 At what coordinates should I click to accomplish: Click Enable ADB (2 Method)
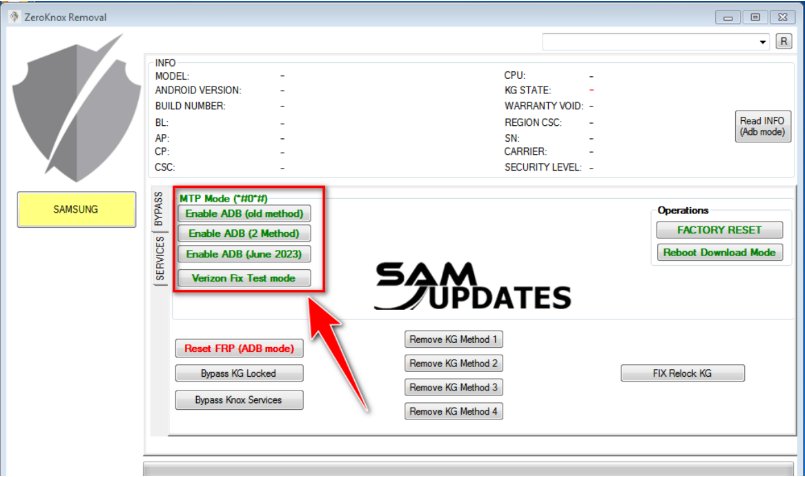coord(244,233)
